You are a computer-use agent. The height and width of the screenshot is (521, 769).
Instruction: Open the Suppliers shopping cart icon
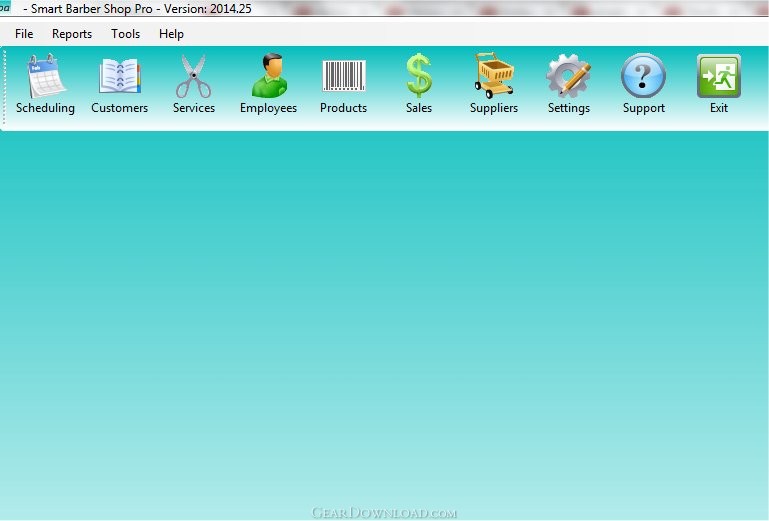coord(494,76)
